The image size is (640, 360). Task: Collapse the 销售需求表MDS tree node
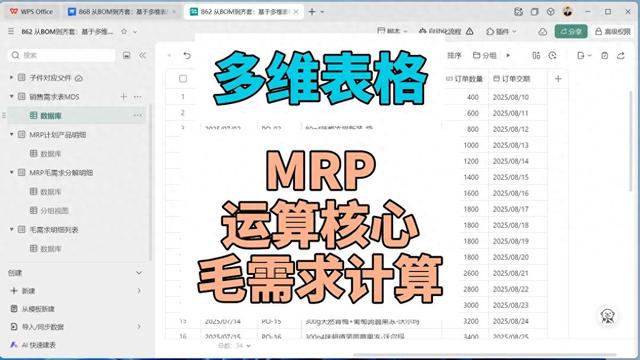(11, 96)
